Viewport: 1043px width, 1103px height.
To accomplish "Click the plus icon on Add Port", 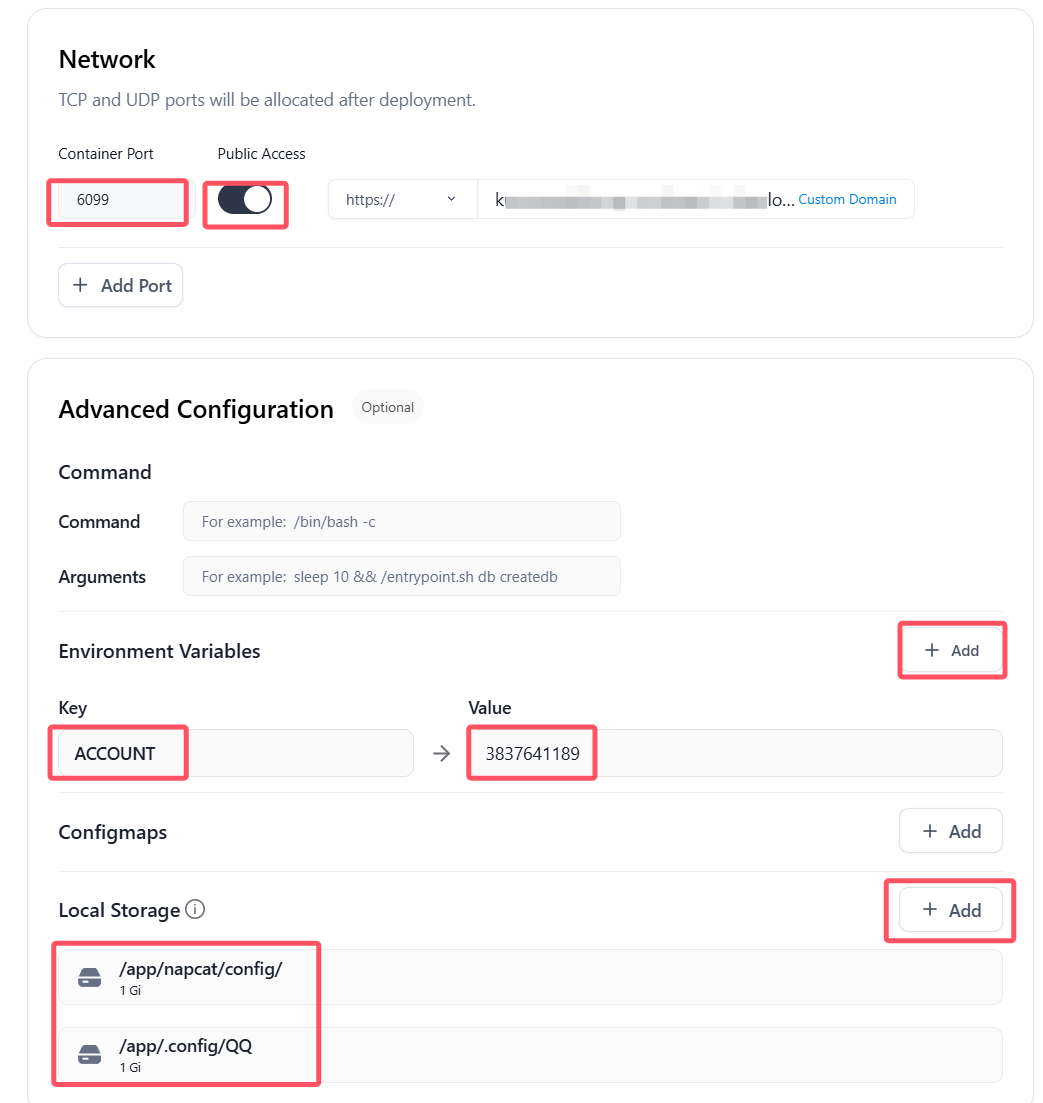I will pyautogui.click(x=81, y=285).
